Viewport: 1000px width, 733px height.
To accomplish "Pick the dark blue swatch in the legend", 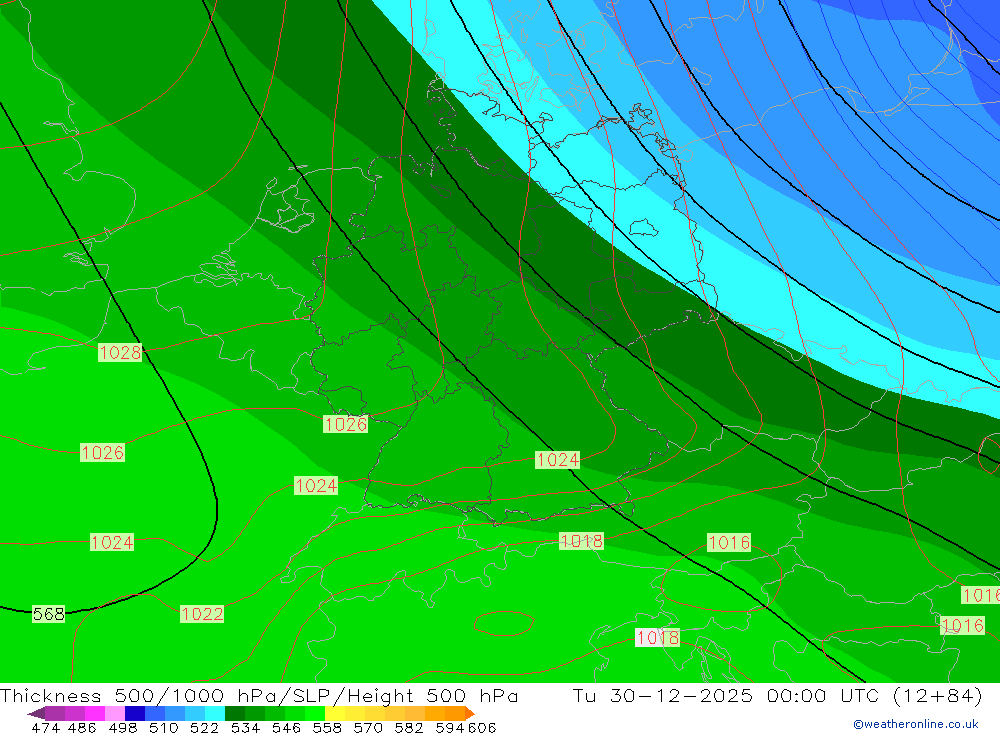I will click(x=135, y=713).
